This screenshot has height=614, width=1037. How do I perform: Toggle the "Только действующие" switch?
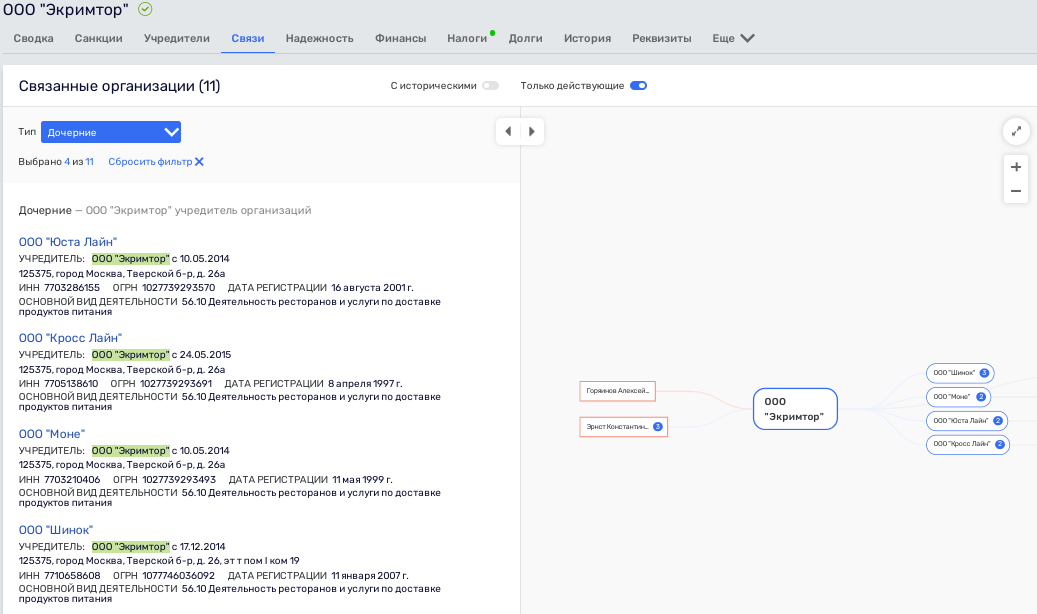click(x=638, y=85)
